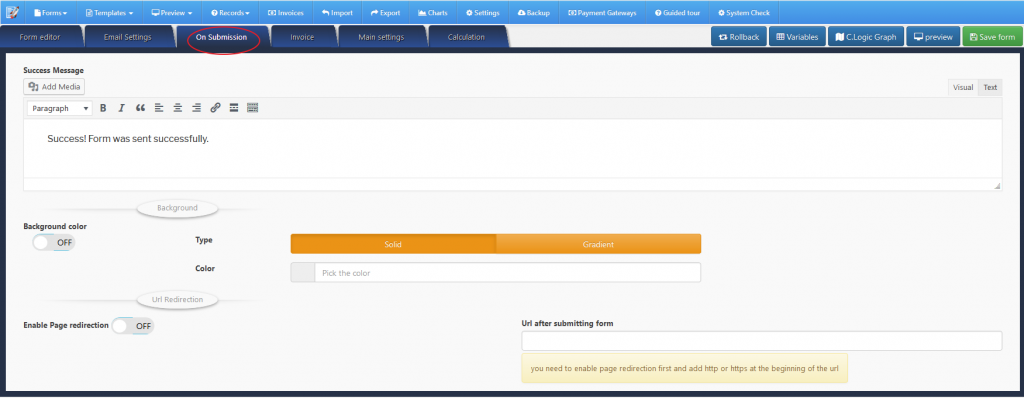Open the C.Logic Graph
Screen dimensions: 1024x398
pos(866,37)
